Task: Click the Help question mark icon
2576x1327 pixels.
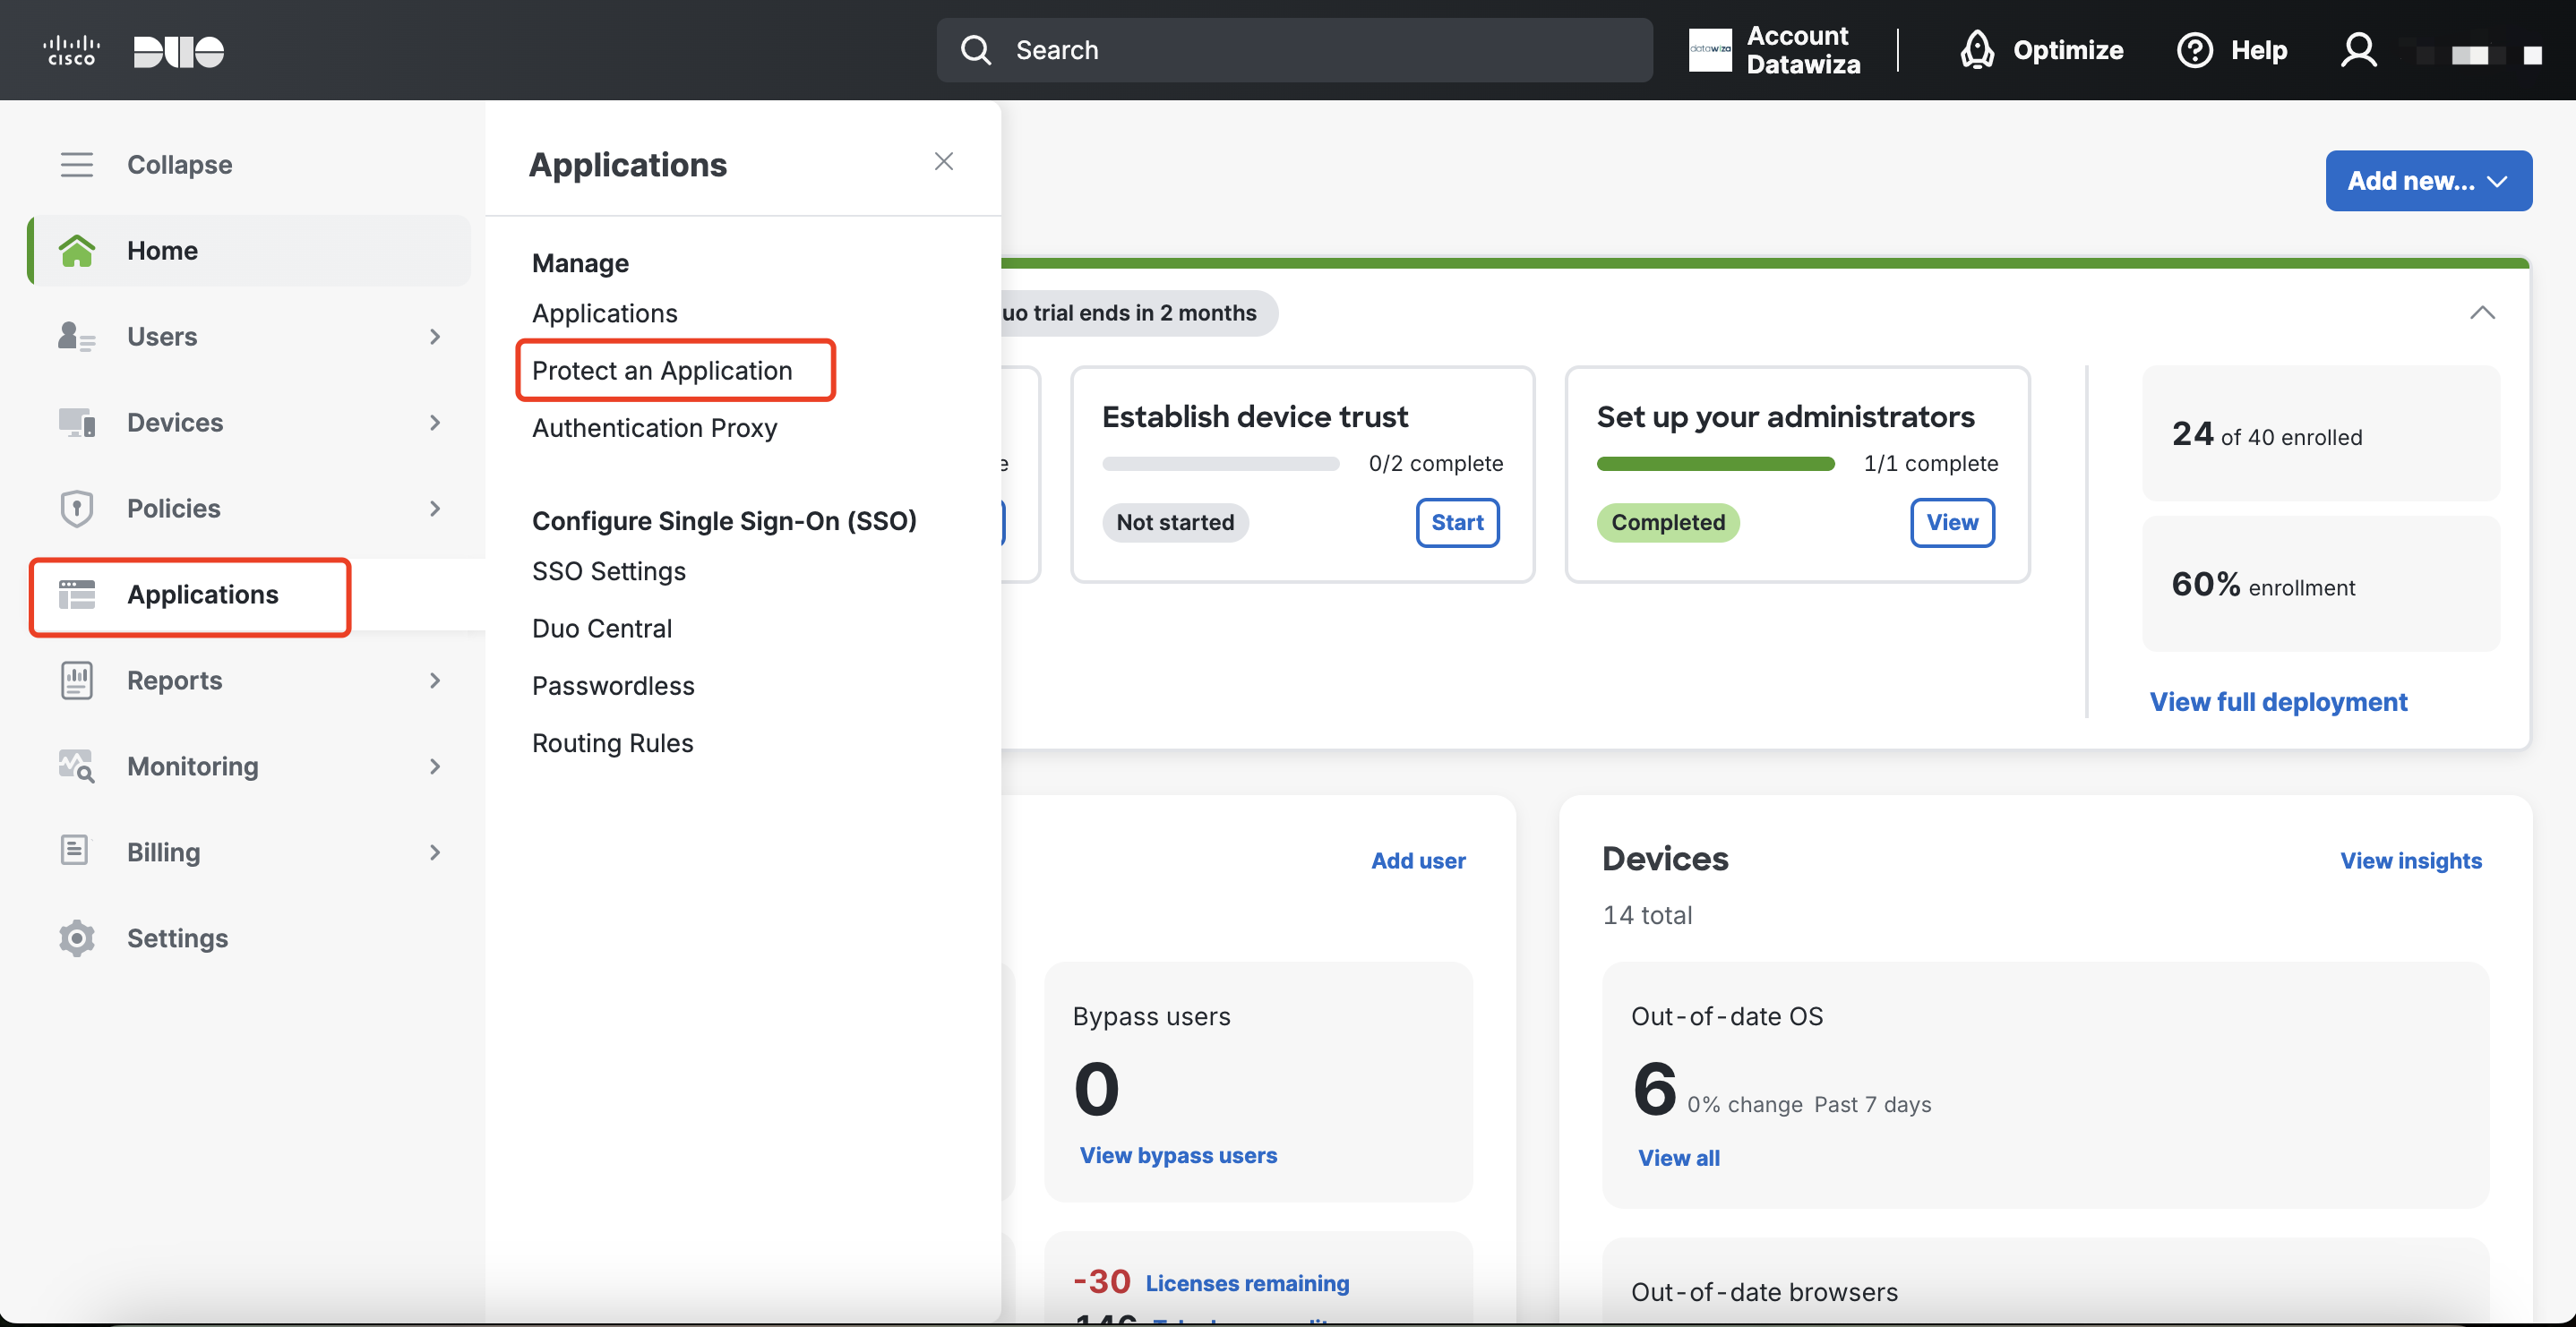Action: pos(2194,50)
